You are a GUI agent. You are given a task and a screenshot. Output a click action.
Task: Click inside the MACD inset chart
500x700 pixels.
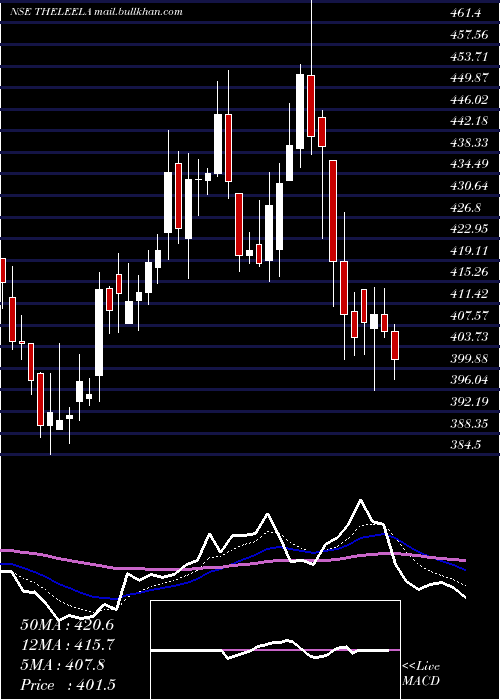[x=275, y=650]
